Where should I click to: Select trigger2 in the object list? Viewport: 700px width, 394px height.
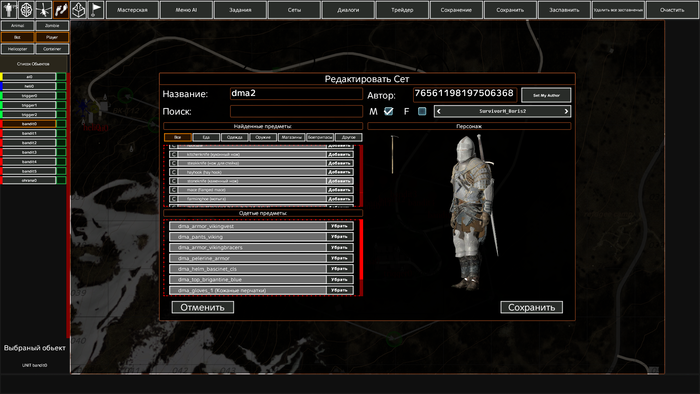pyautogui.click(x=29, y=115)
